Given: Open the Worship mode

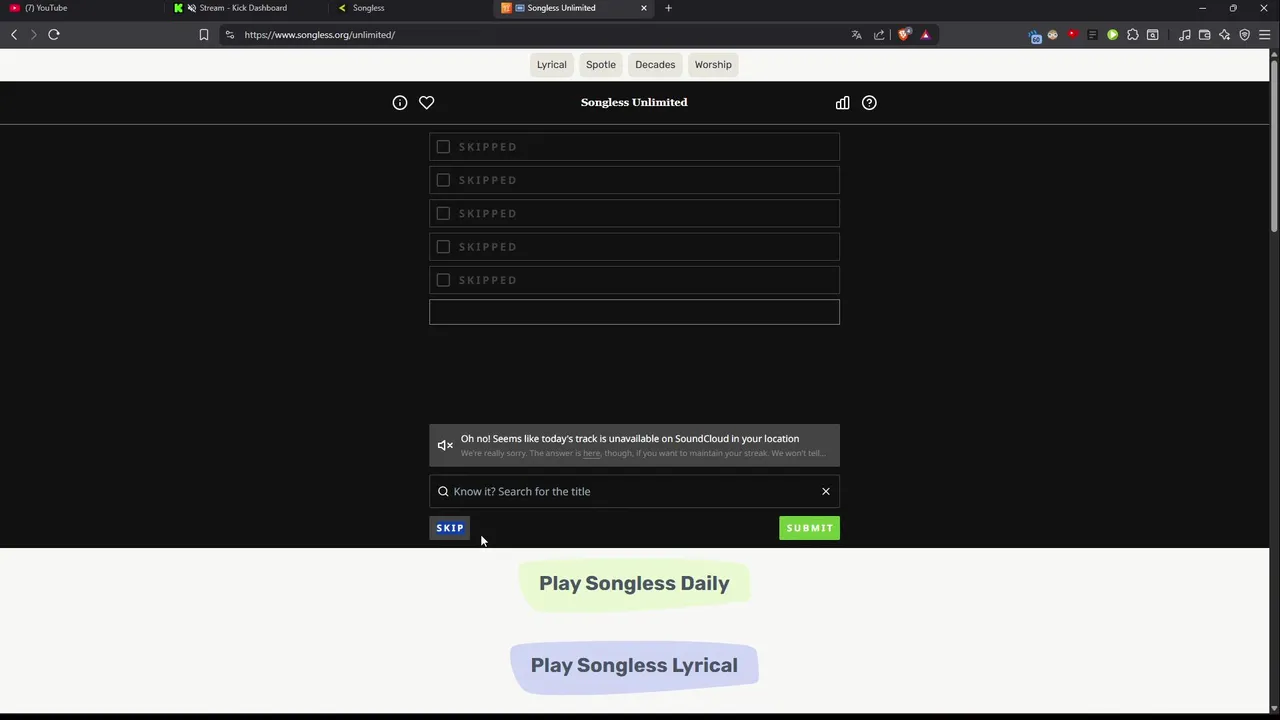Looking at the screenshot, I should 713,64.
